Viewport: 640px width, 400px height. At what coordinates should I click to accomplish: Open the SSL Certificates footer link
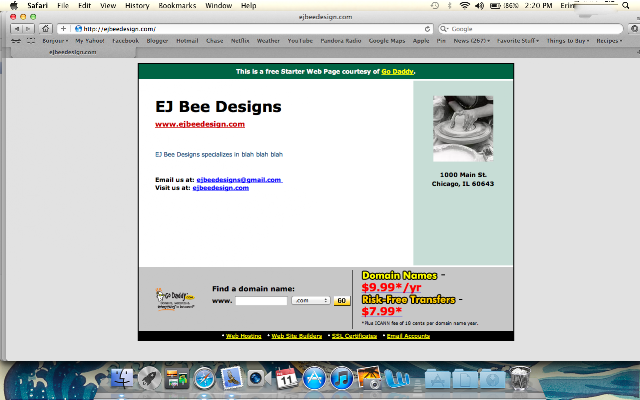click(x=354, y=336)
